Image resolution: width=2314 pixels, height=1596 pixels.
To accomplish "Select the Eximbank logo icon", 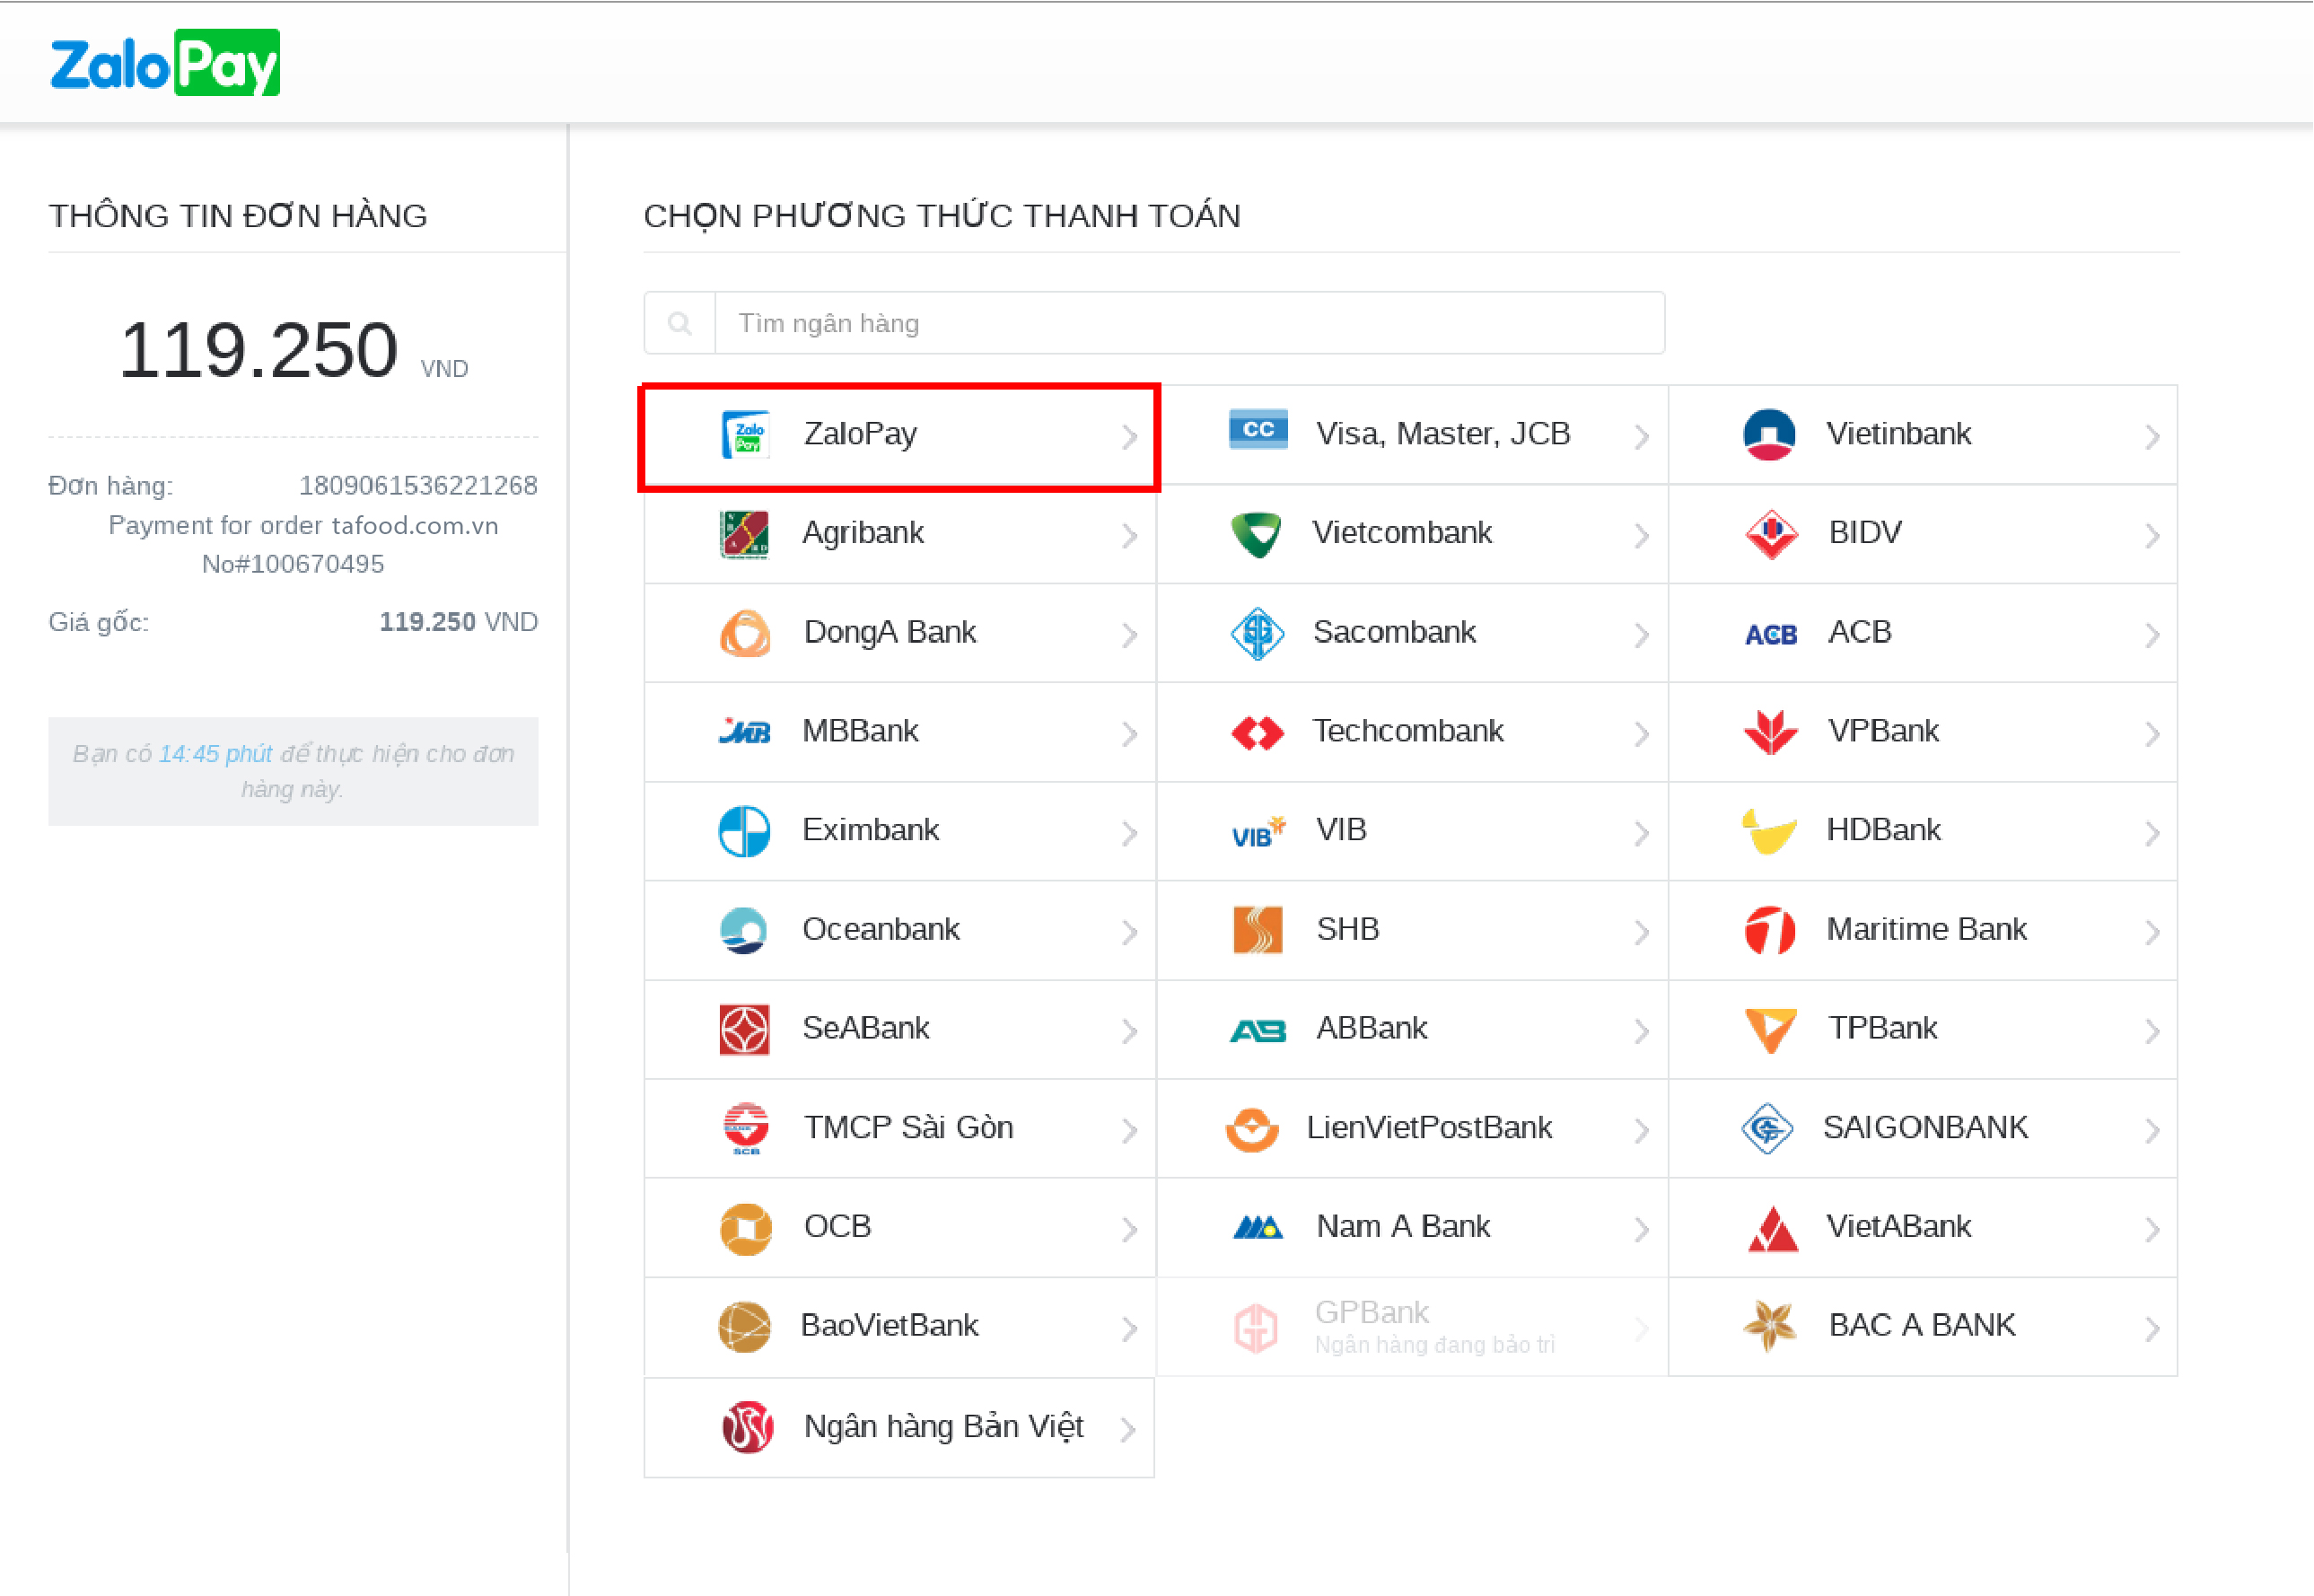I will (x=745, y=831).
